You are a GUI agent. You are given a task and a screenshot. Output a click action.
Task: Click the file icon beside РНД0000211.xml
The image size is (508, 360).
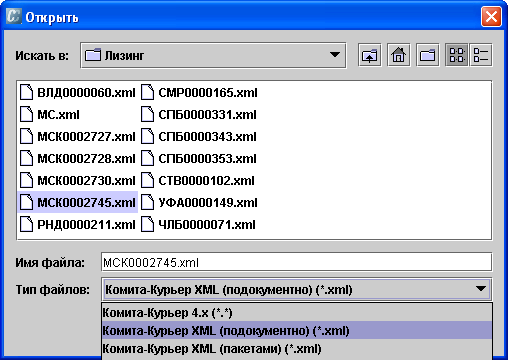coord(27,224)
